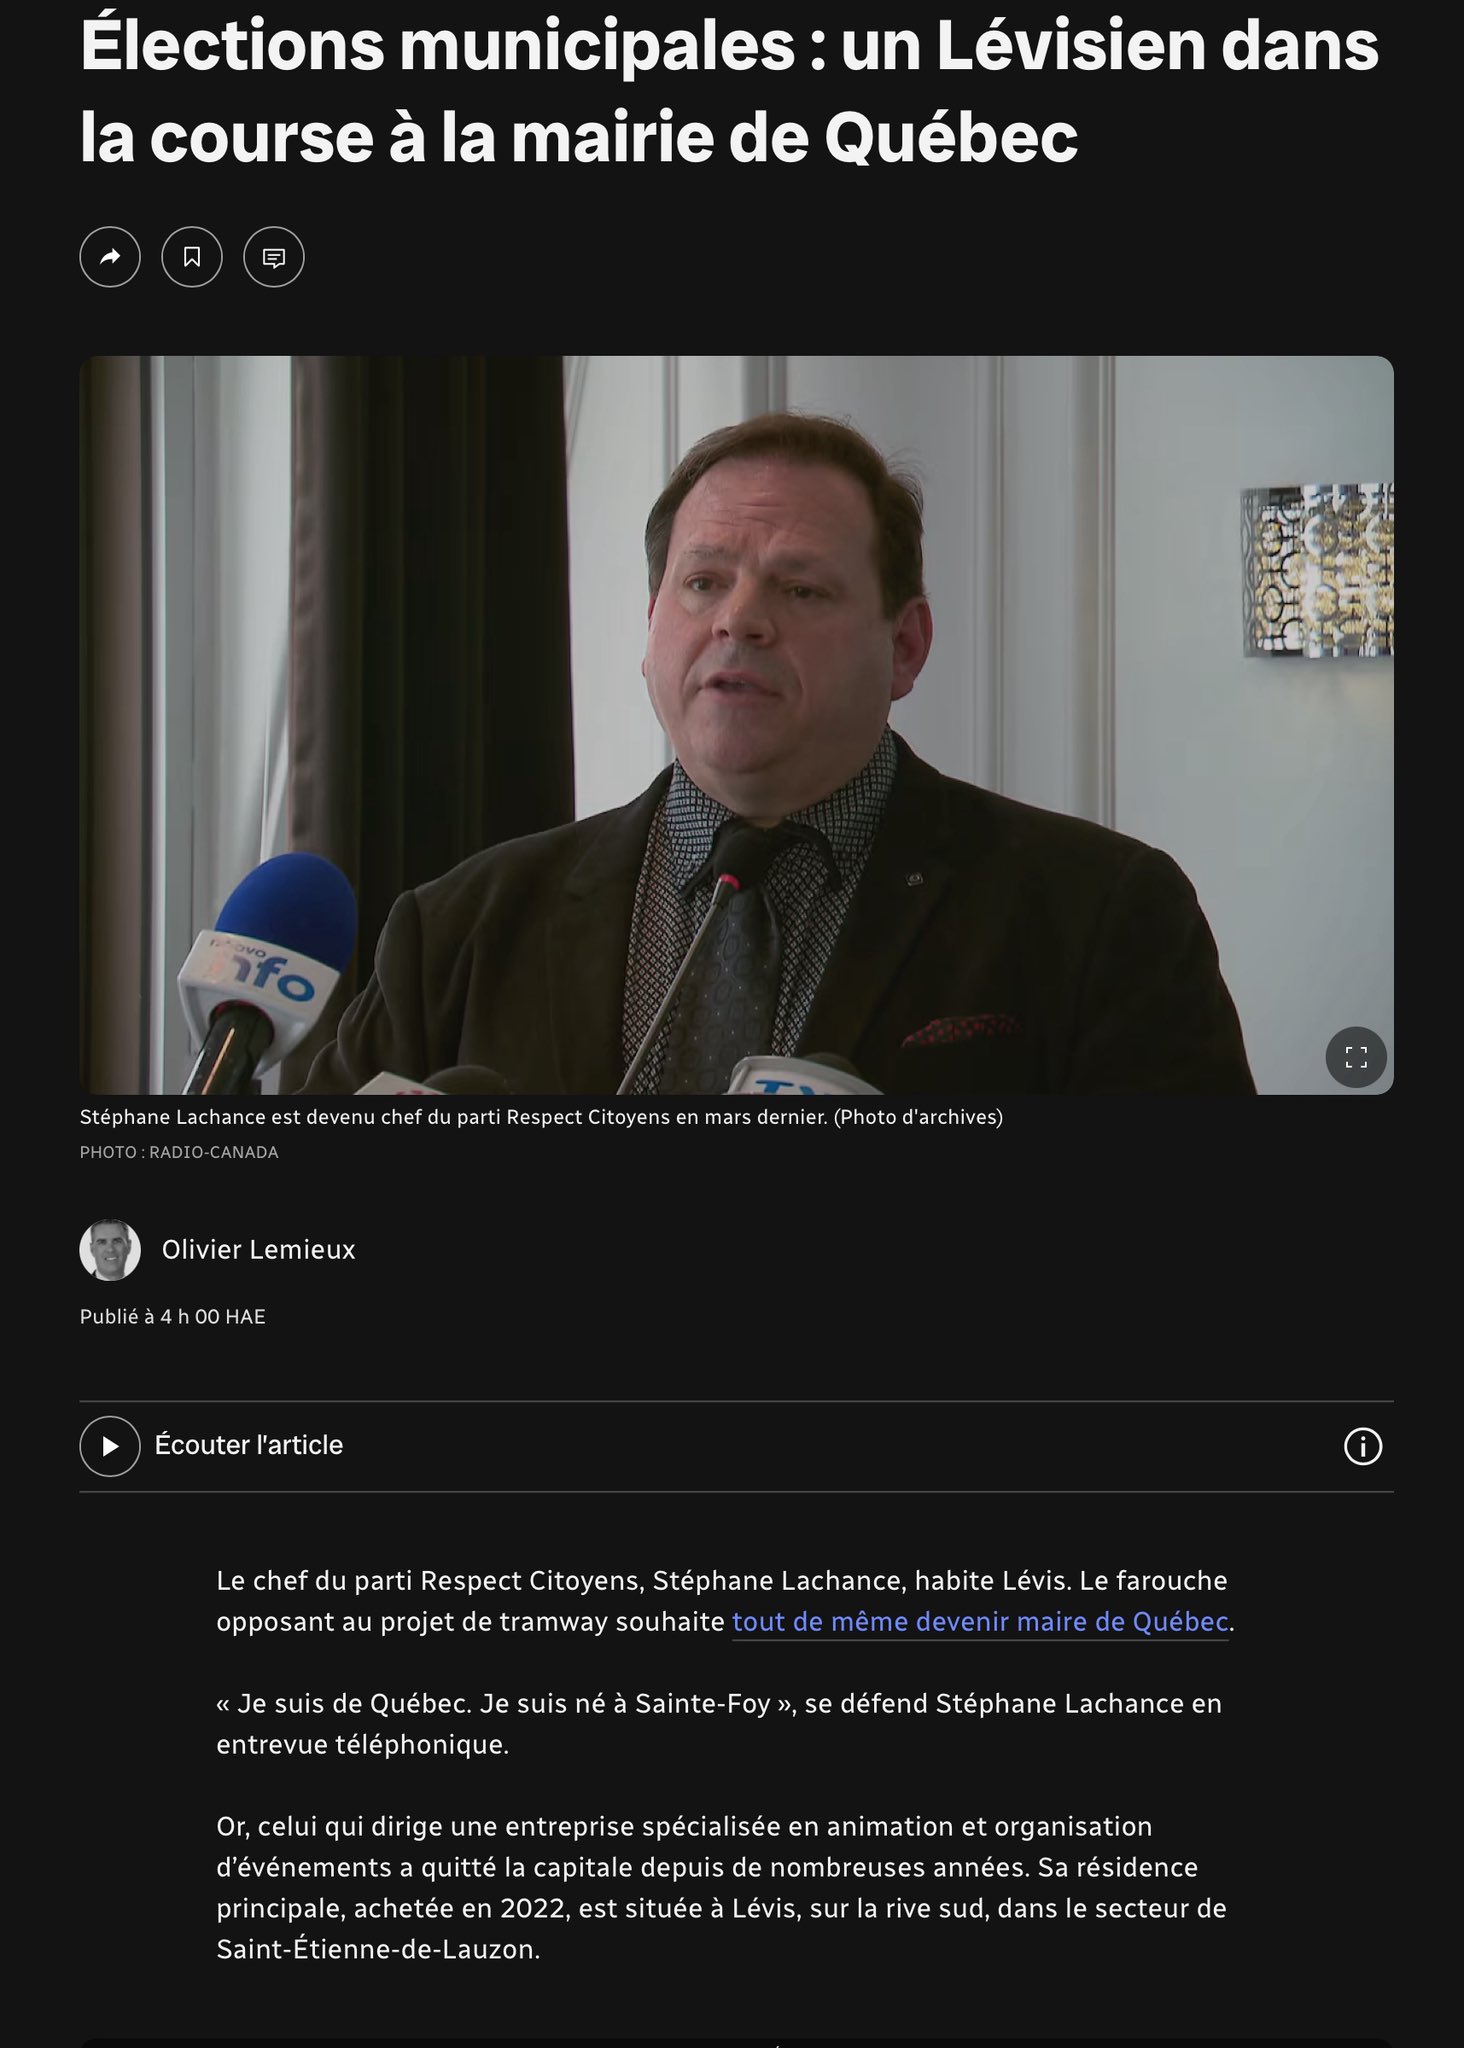The height and width of the screenshot is (2048, 1464).
Task: Click the first paragraph about Respect Citoyens
Action: (x=725, y=1601)
